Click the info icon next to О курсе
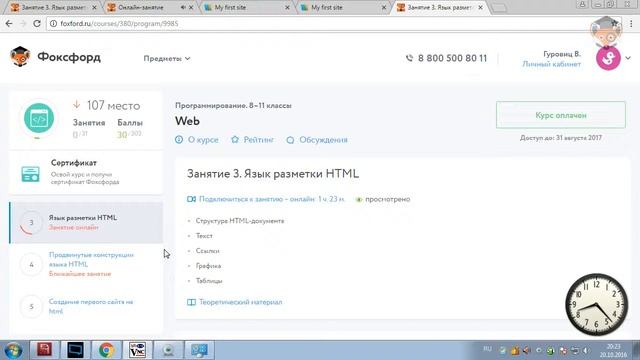This screenshot has width=640, height=360. tap(179, 140)
